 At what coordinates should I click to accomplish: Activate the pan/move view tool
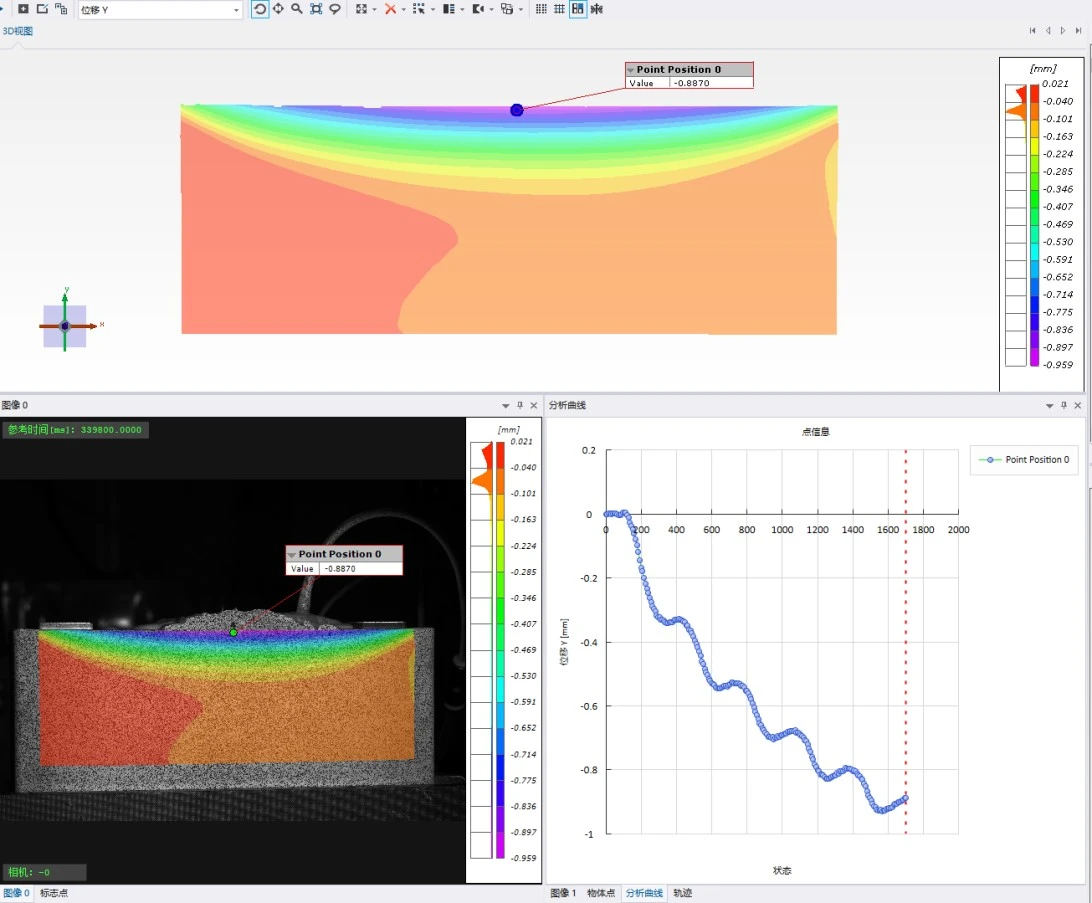click(278, 9)
